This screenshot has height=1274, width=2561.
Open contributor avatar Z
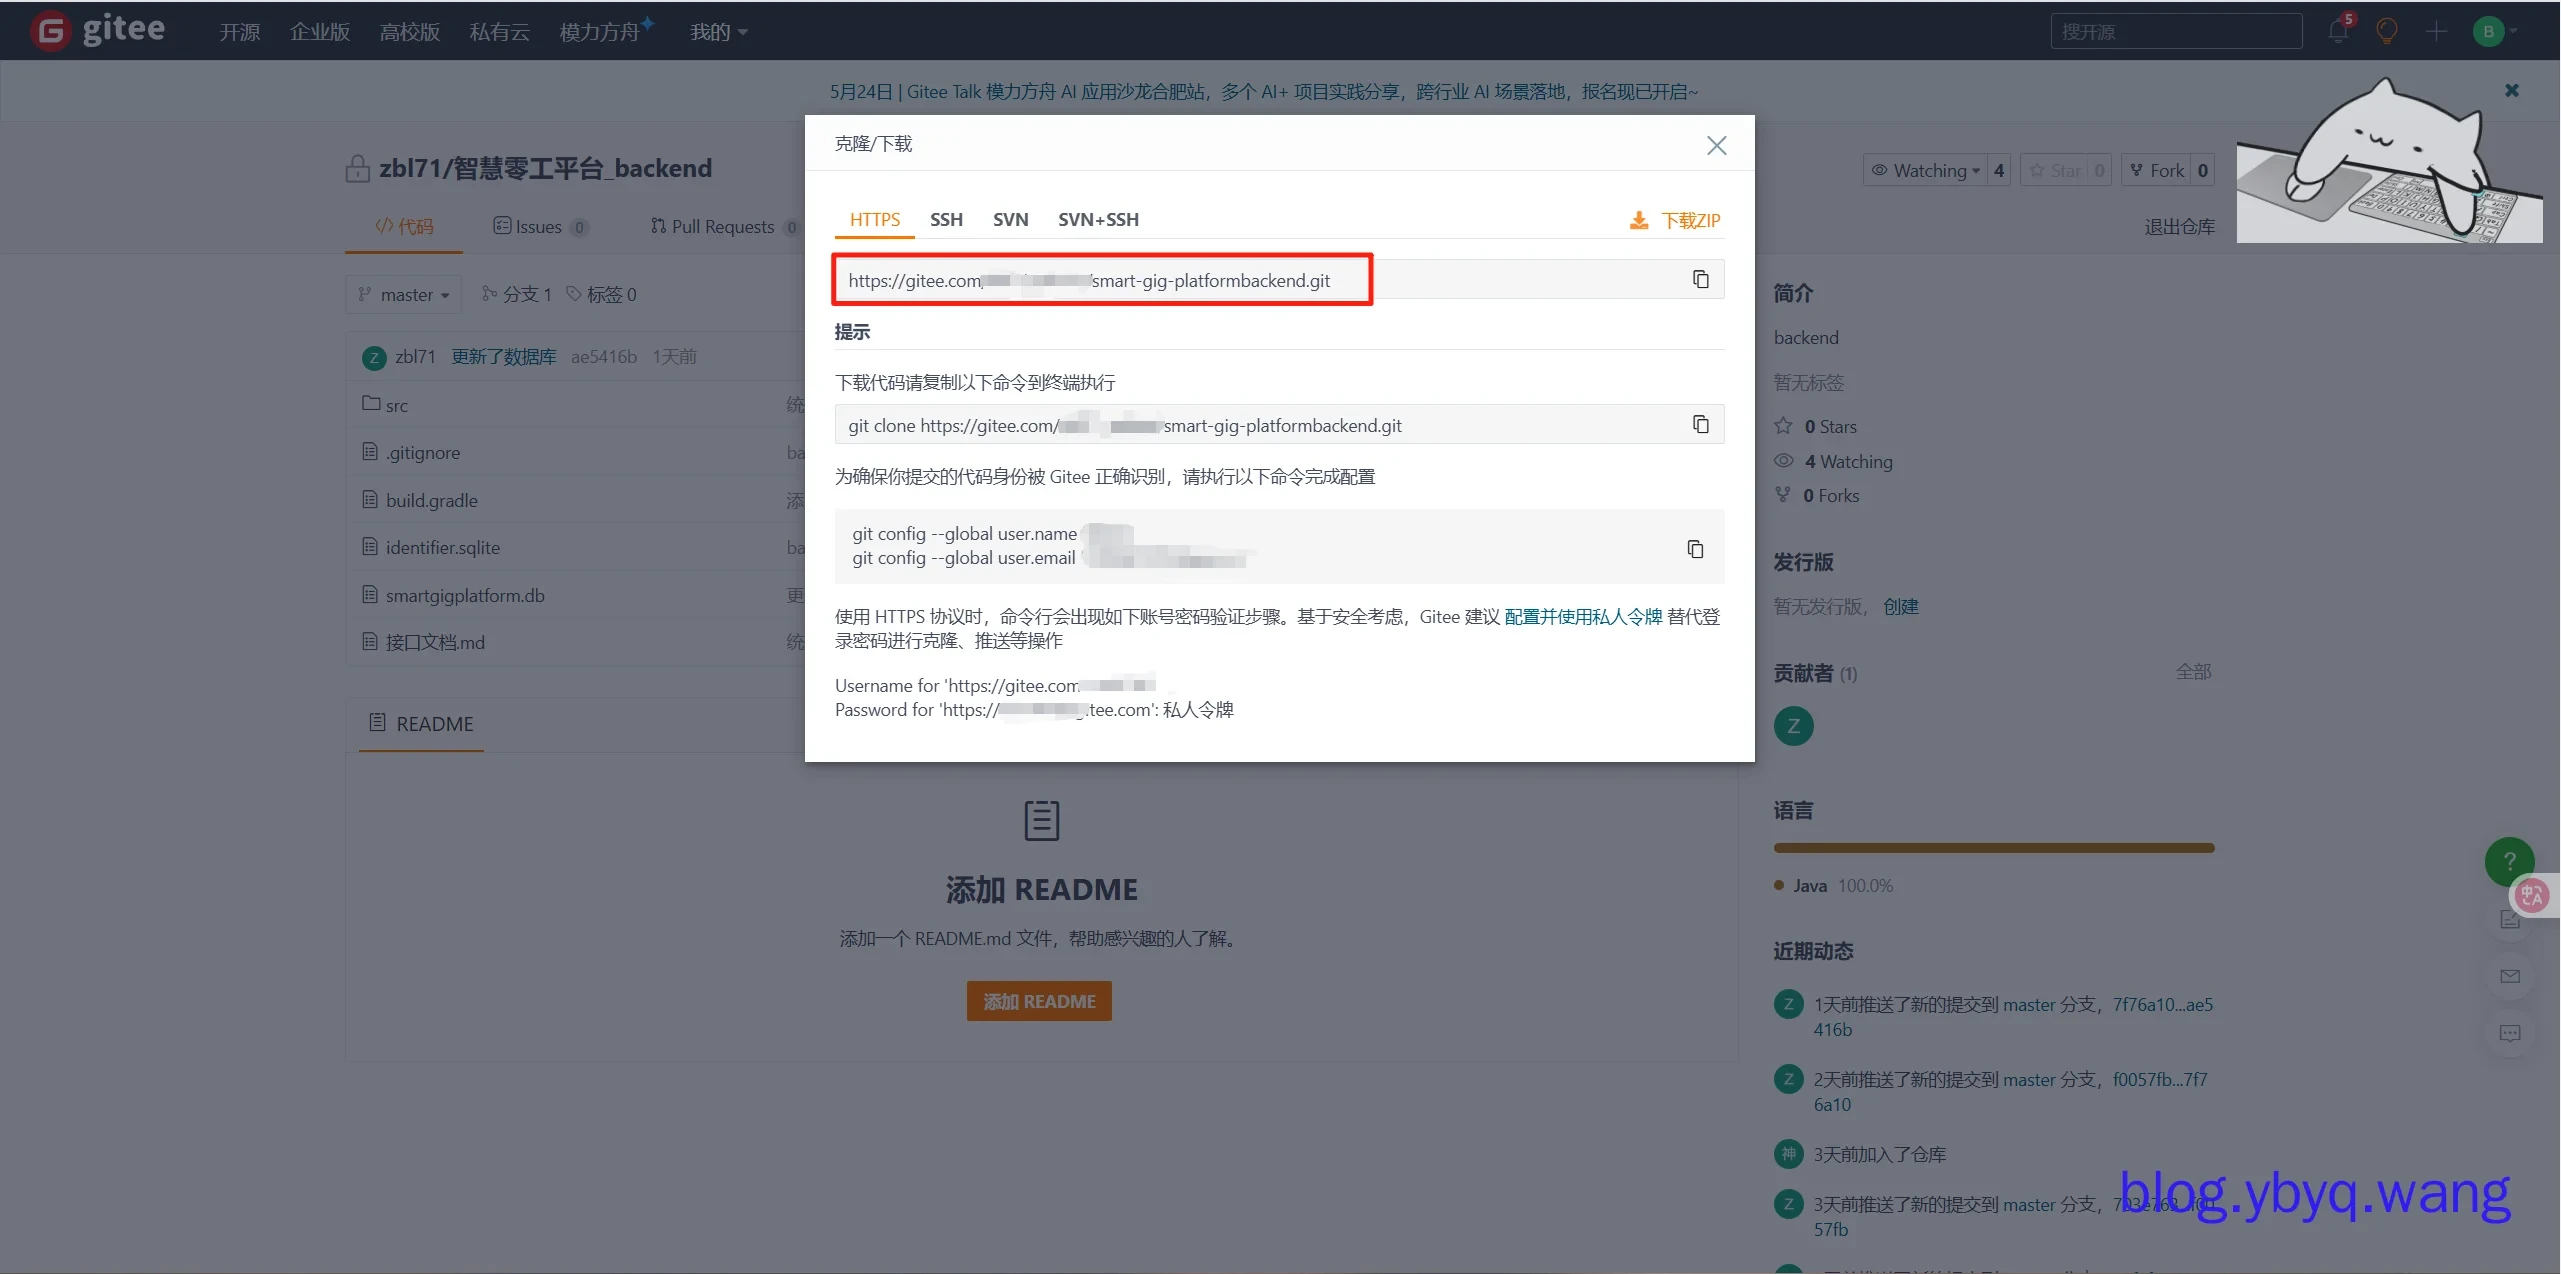click(1793, 726)
